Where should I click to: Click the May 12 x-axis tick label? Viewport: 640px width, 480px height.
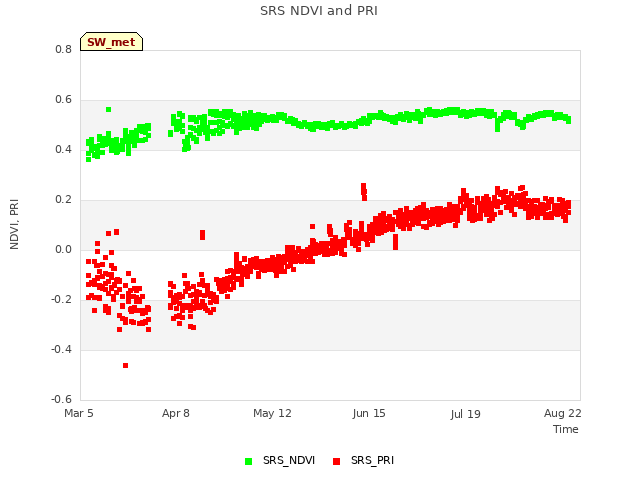(272, 413)
